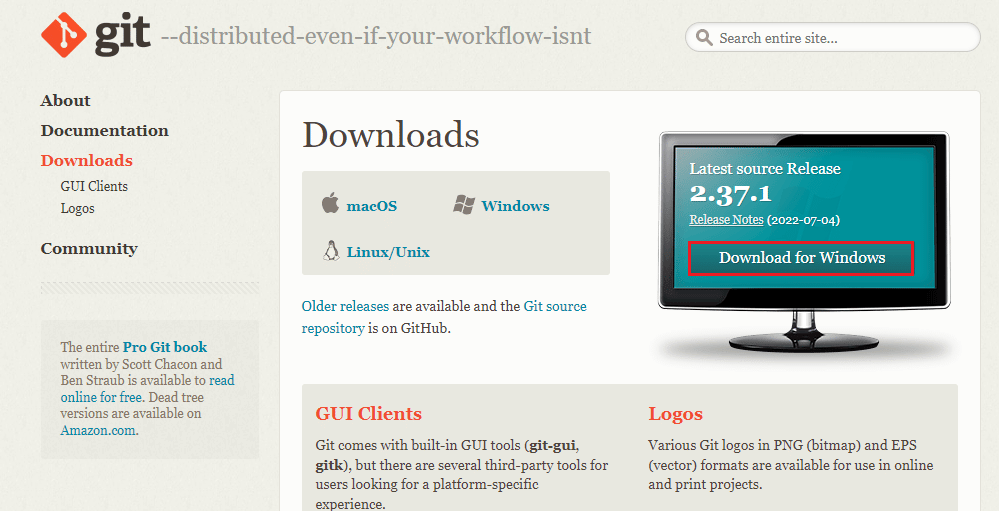
Task: Click the version number 2.37.1
Action: click(730, 194)
